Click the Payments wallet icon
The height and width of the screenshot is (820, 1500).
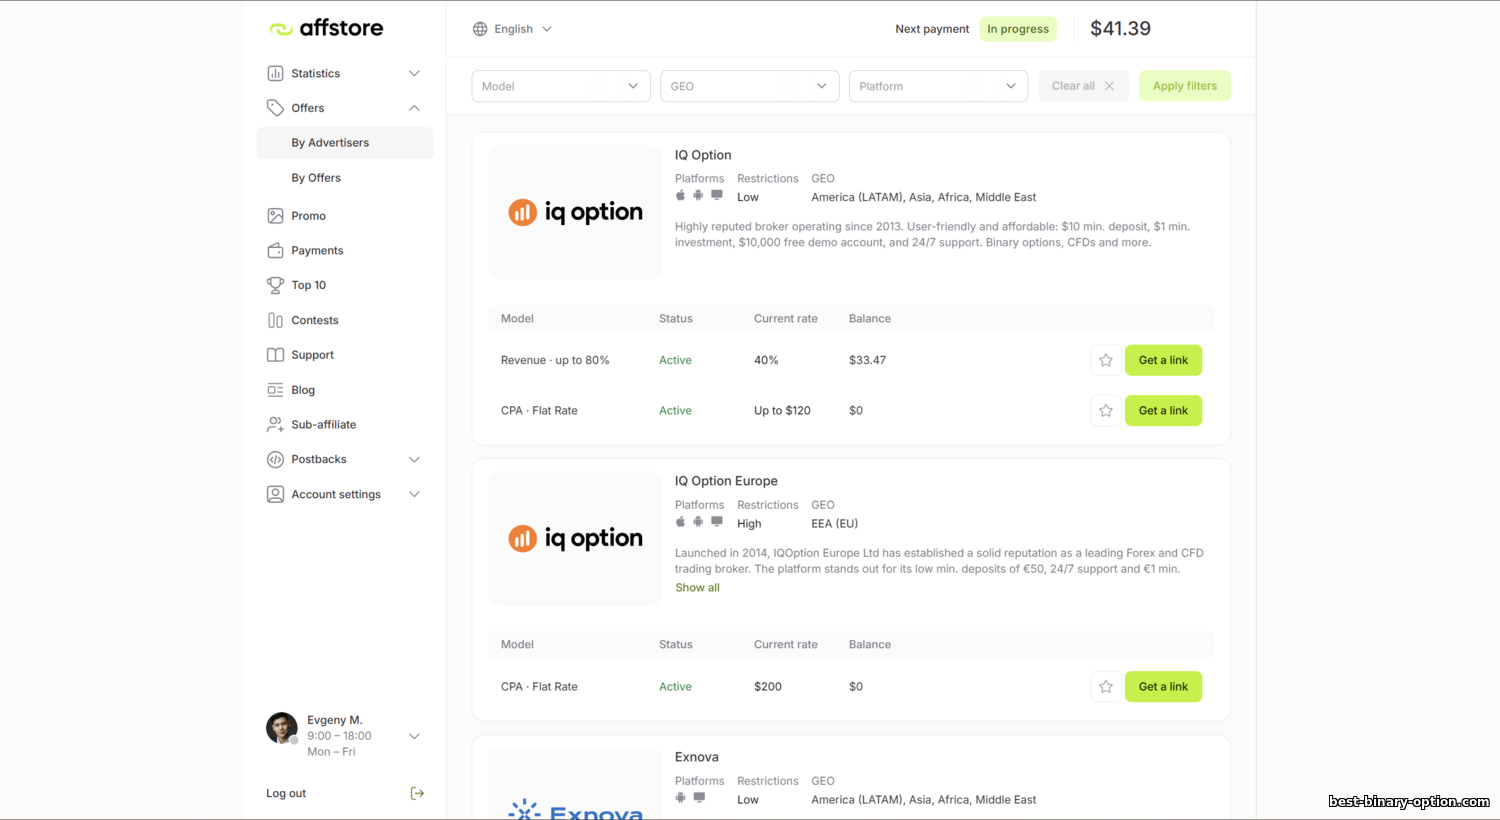pos(275,250)
